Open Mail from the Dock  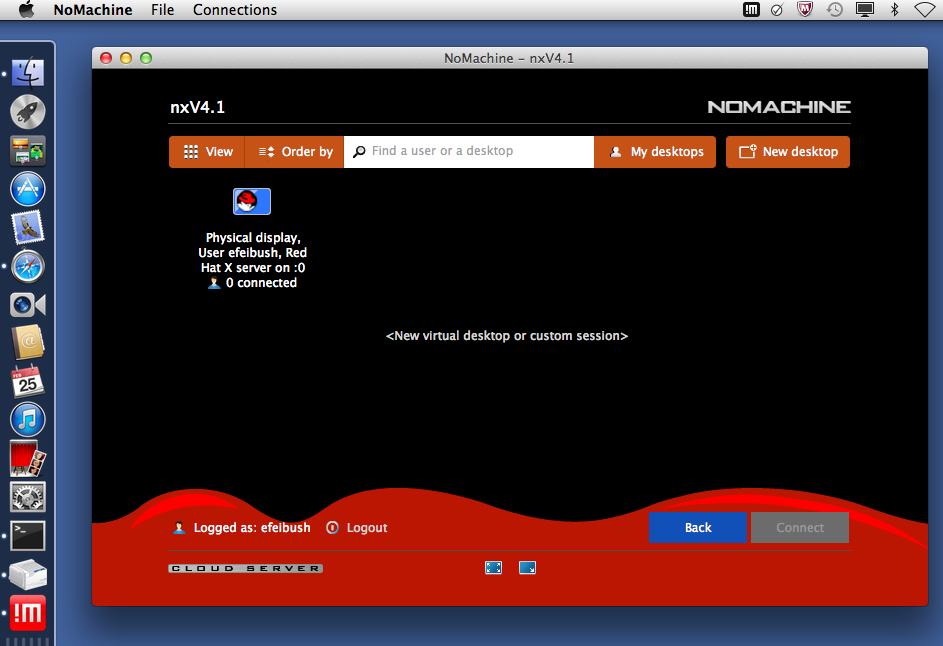click(28, 227)
